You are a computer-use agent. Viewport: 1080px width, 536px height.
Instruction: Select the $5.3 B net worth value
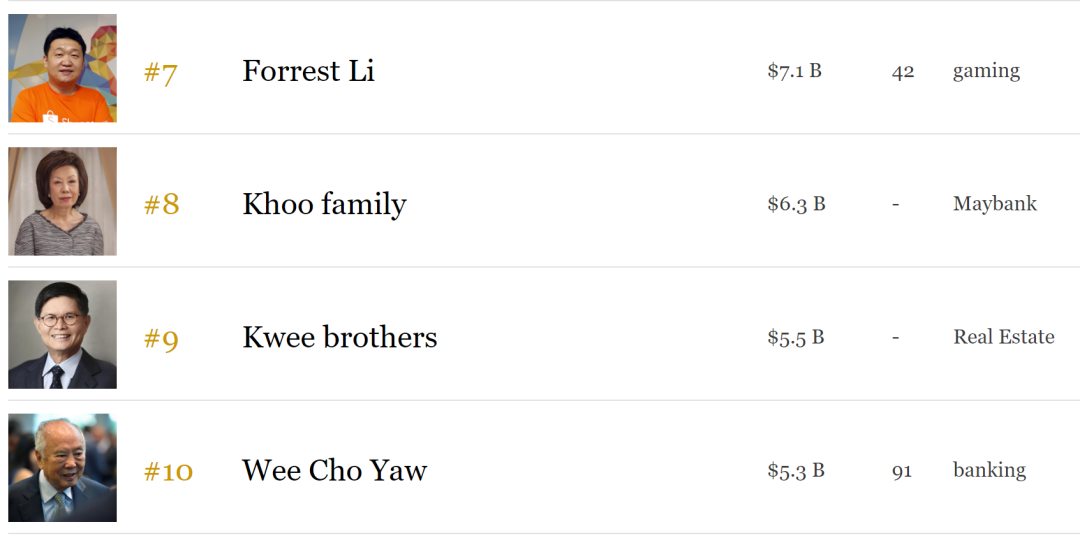795,470
